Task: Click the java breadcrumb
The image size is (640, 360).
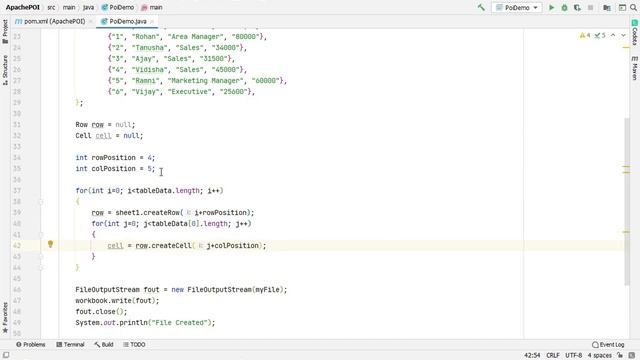Action: coord(88,7)
